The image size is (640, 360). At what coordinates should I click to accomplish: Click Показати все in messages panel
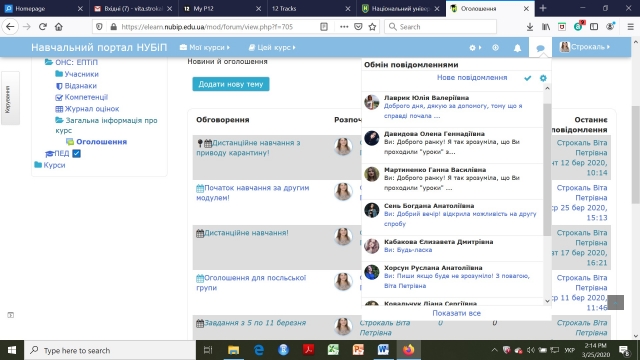coord(456,313)
